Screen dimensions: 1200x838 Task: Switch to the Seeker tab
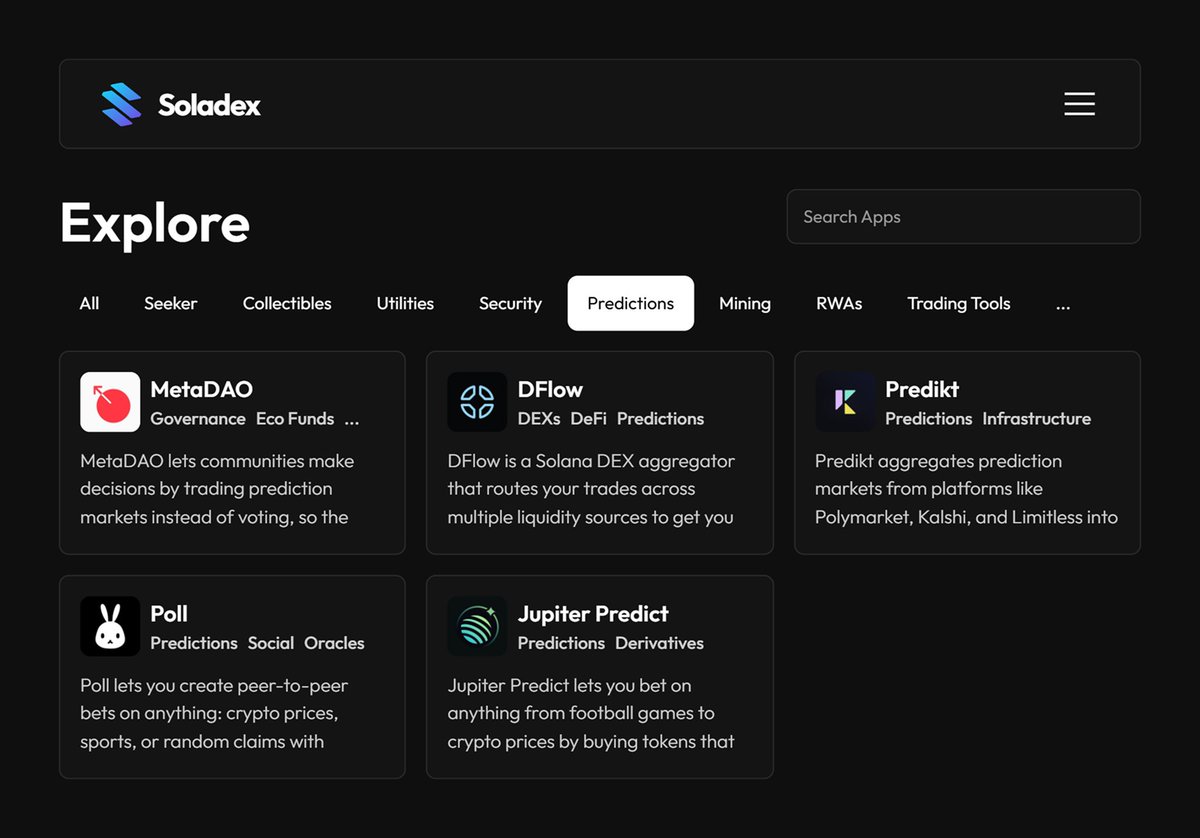click(171, 303)
